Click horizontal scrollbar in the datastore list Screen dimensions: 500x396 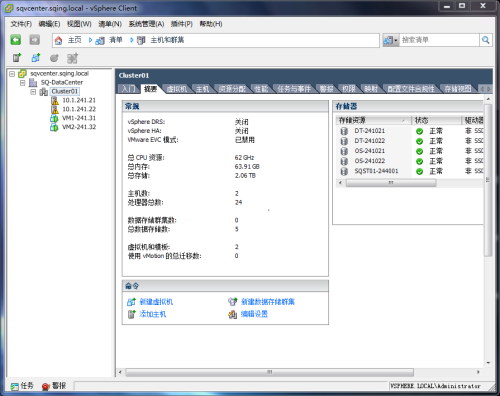[391, 183]
